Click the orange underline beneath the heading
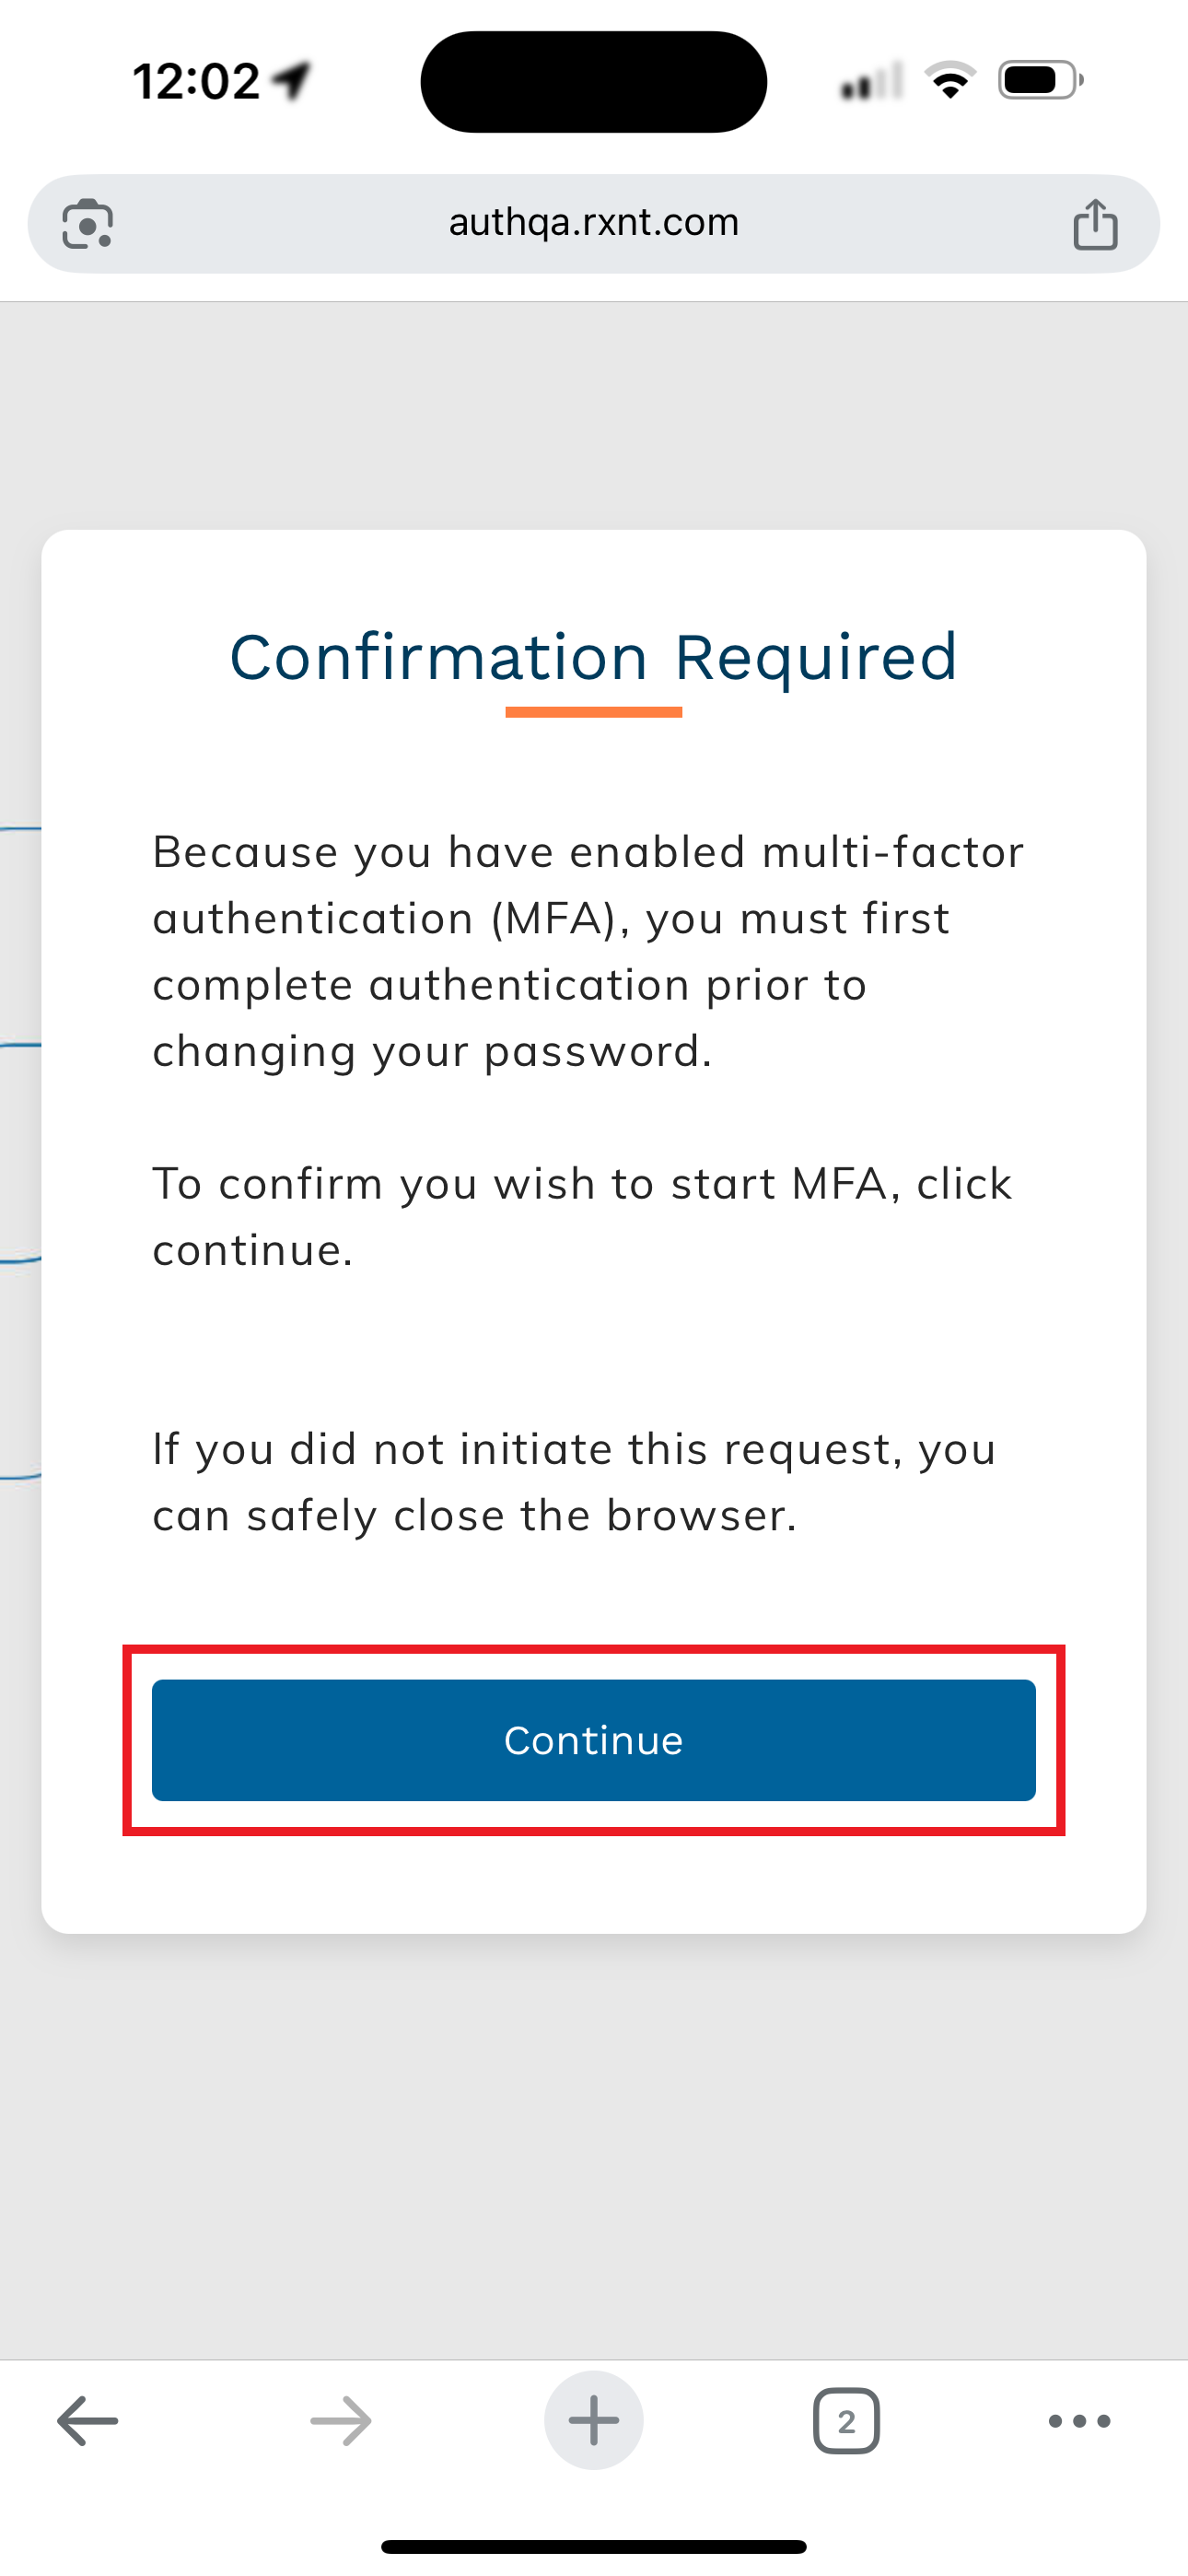 point(593,712)
